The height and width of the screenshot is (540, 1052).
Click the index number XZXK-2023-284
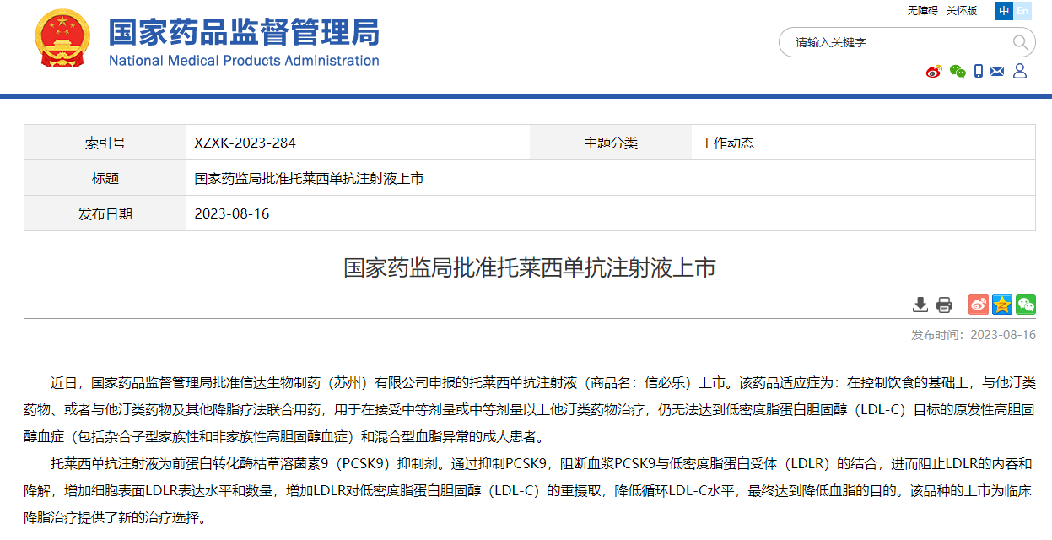[x=245, y=143]
